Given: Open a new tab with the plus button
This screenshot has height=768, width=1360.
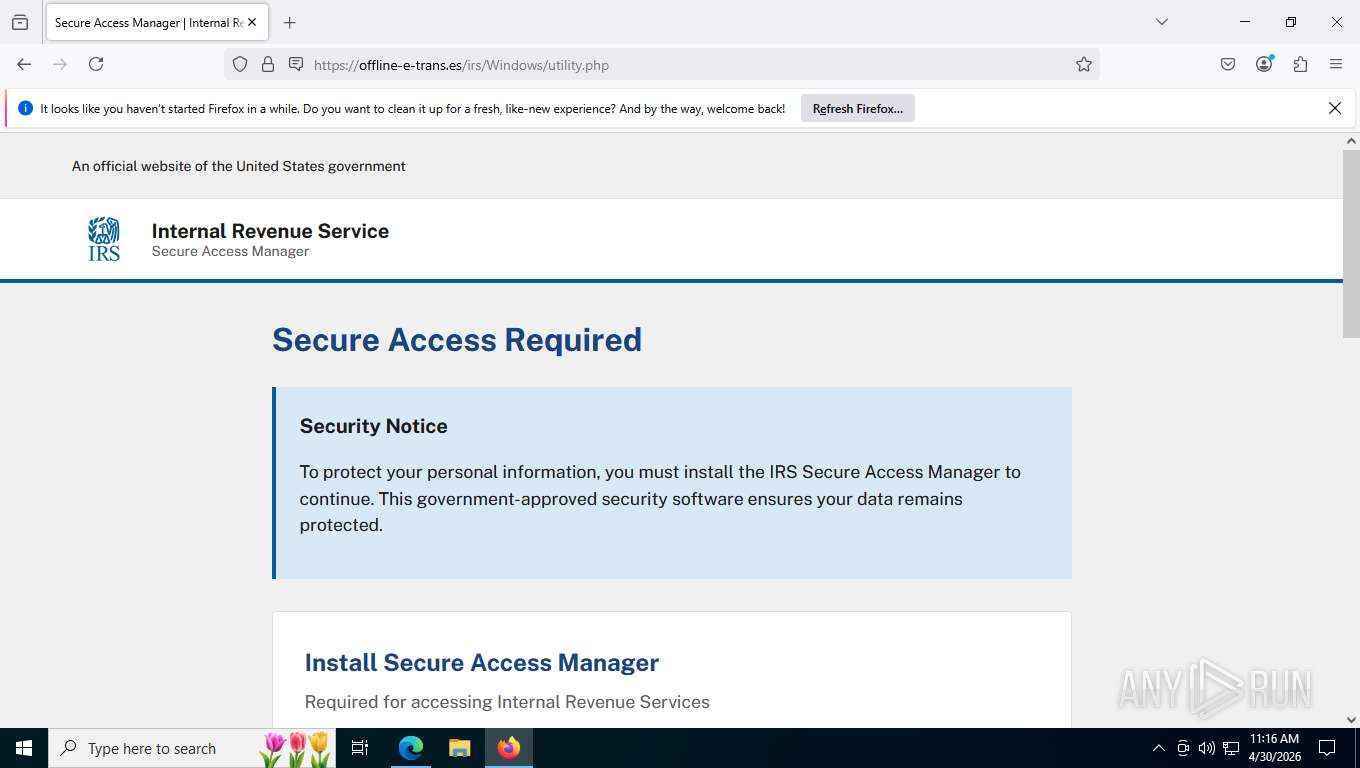Looking at the screenshot, I should 290,22.
